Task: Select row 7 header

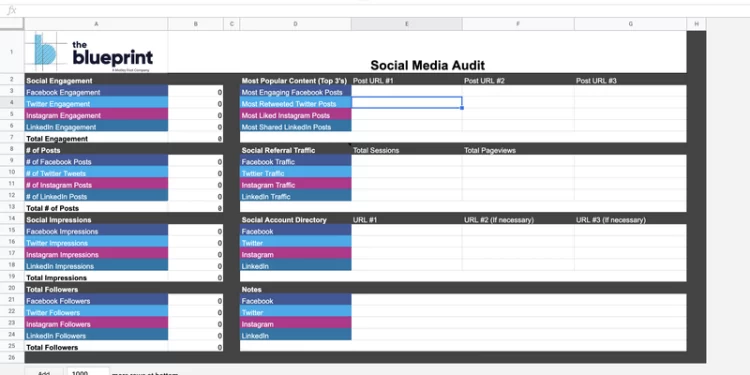Action: tap(12, 138)
